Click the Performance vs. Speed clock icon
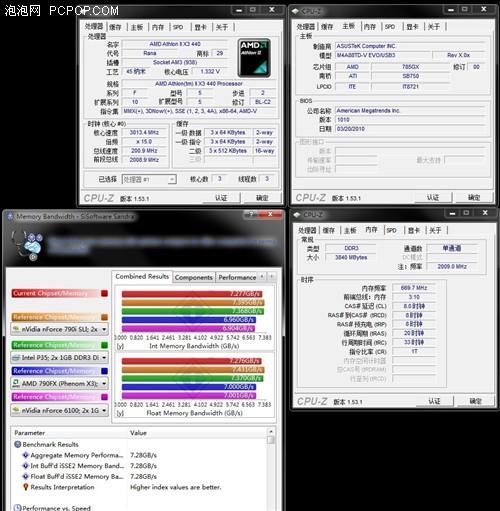The image size is (500, 511). tap(18, 508)
